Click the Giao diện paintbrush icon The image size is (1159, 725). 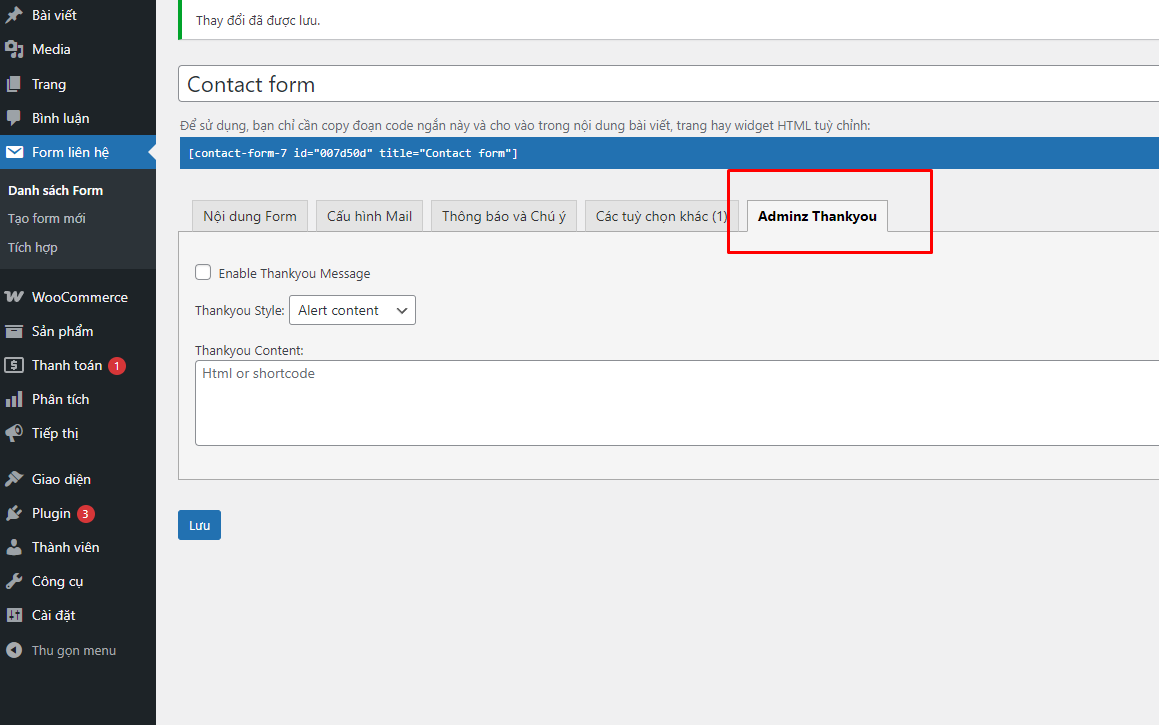coord(14,479)
